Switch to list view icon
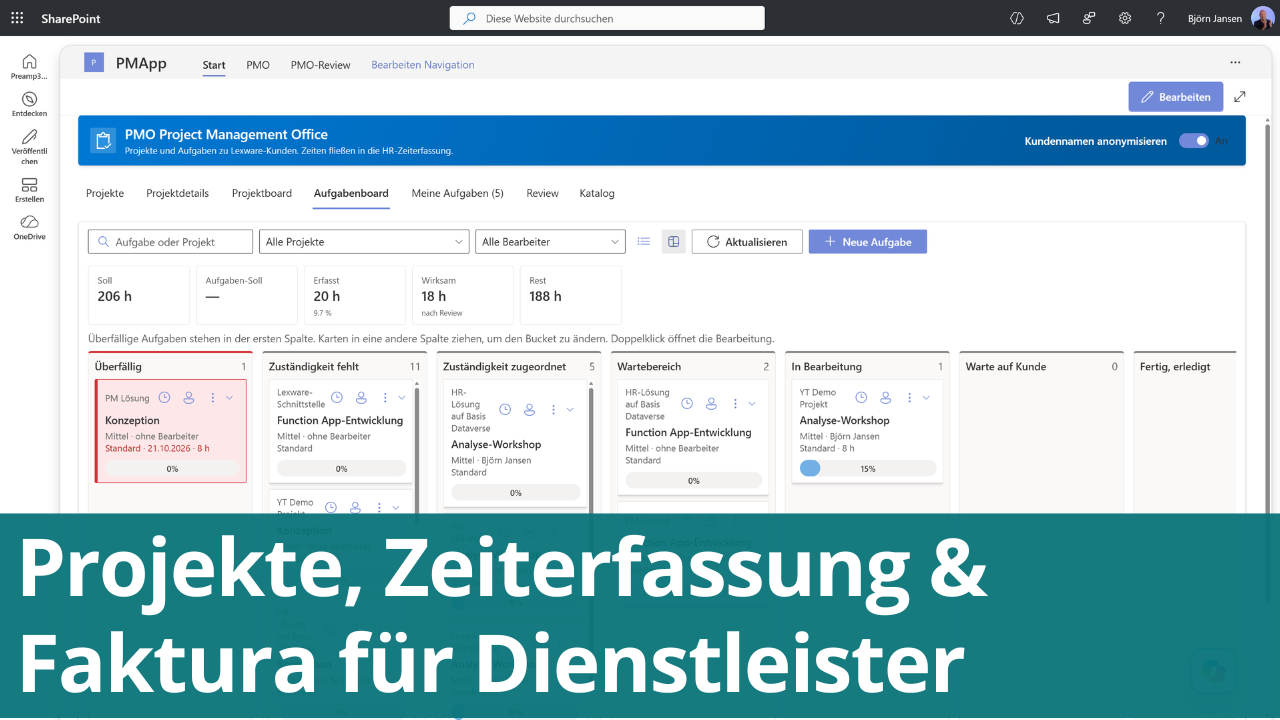The width and height of the screenshot is (1280, 720). (x=644, y=241)
